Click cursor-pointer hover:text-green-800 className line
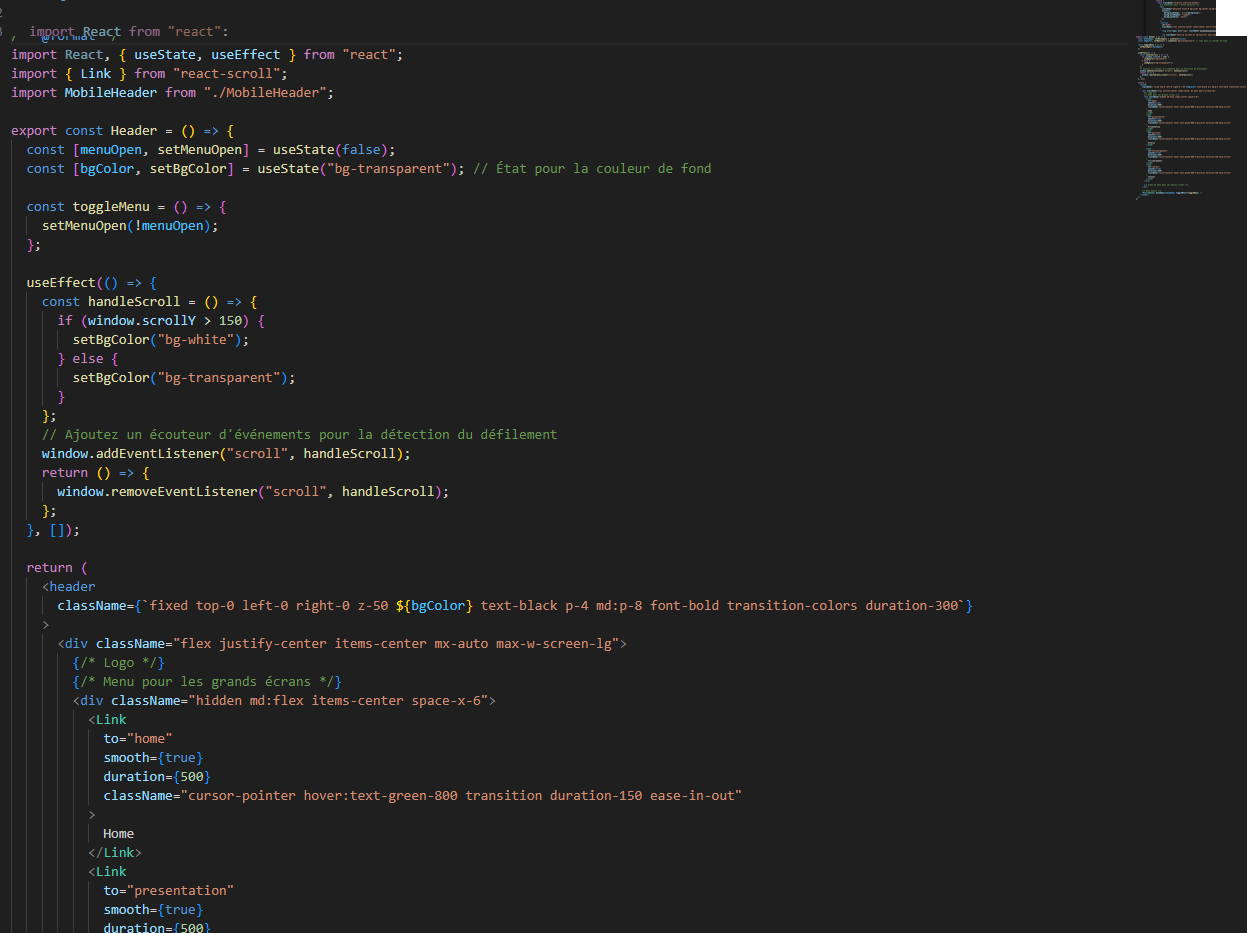 [x=423, y=795]
